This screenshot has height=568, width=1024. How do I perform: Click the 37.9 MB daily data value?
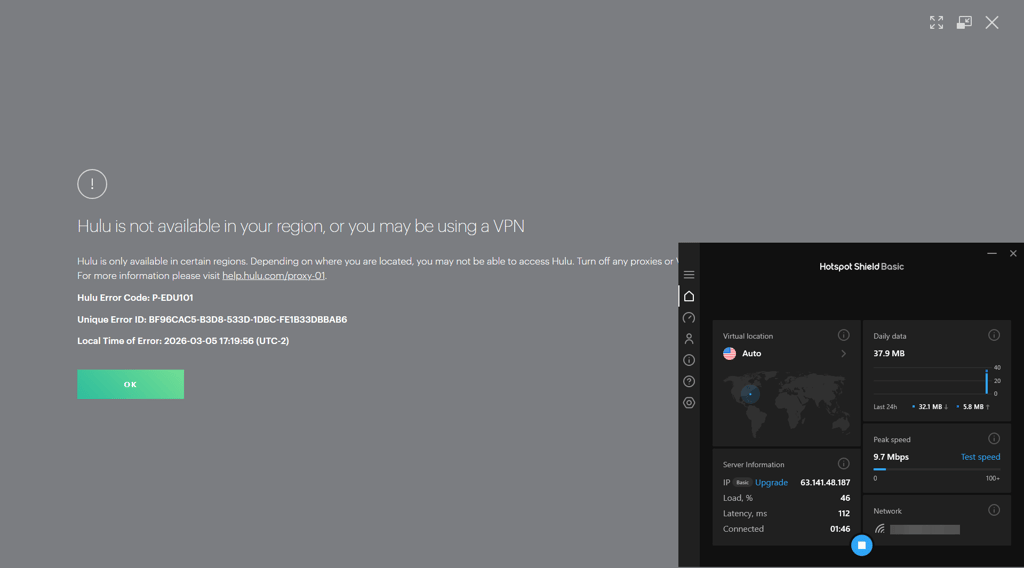coord(889,353)
